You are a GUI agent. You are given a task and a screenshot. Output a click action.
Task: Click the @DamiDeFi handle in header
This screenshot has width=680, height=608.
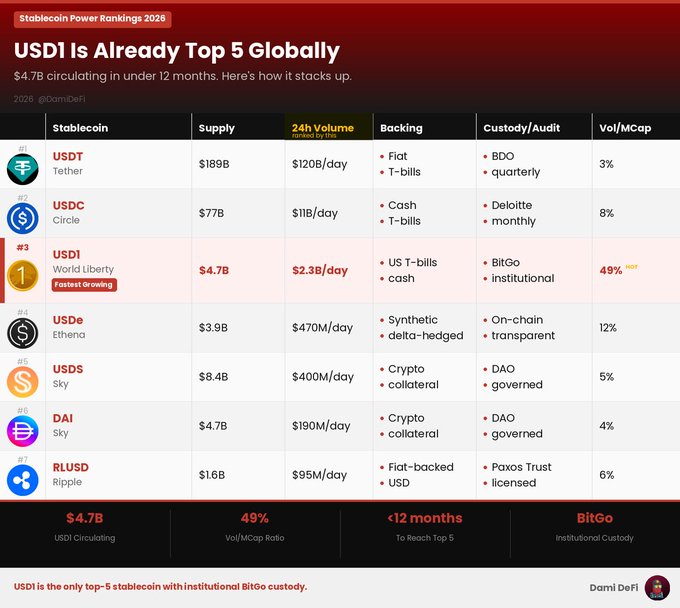click(x=62, y=99)
